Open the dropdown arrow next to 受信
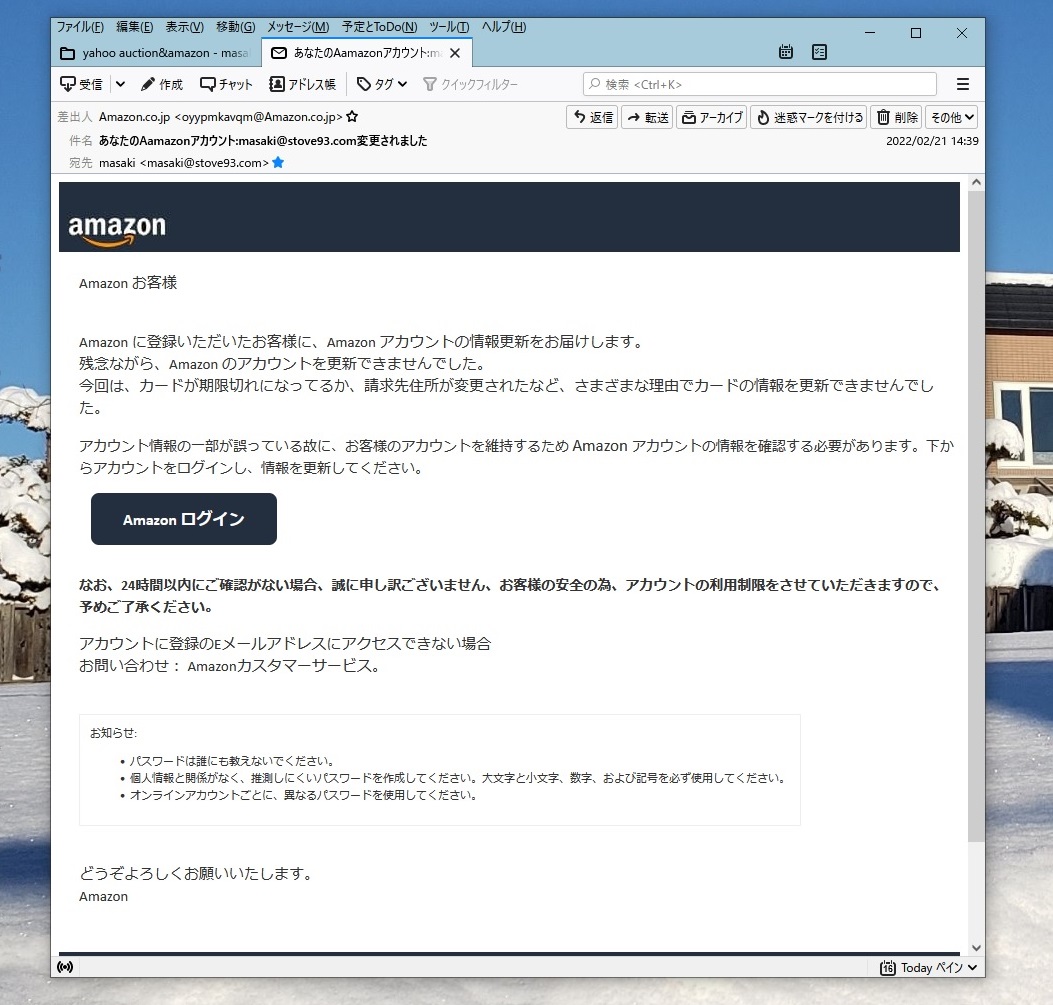The height and width of the screenshot is (1005, 1053). 120,84
